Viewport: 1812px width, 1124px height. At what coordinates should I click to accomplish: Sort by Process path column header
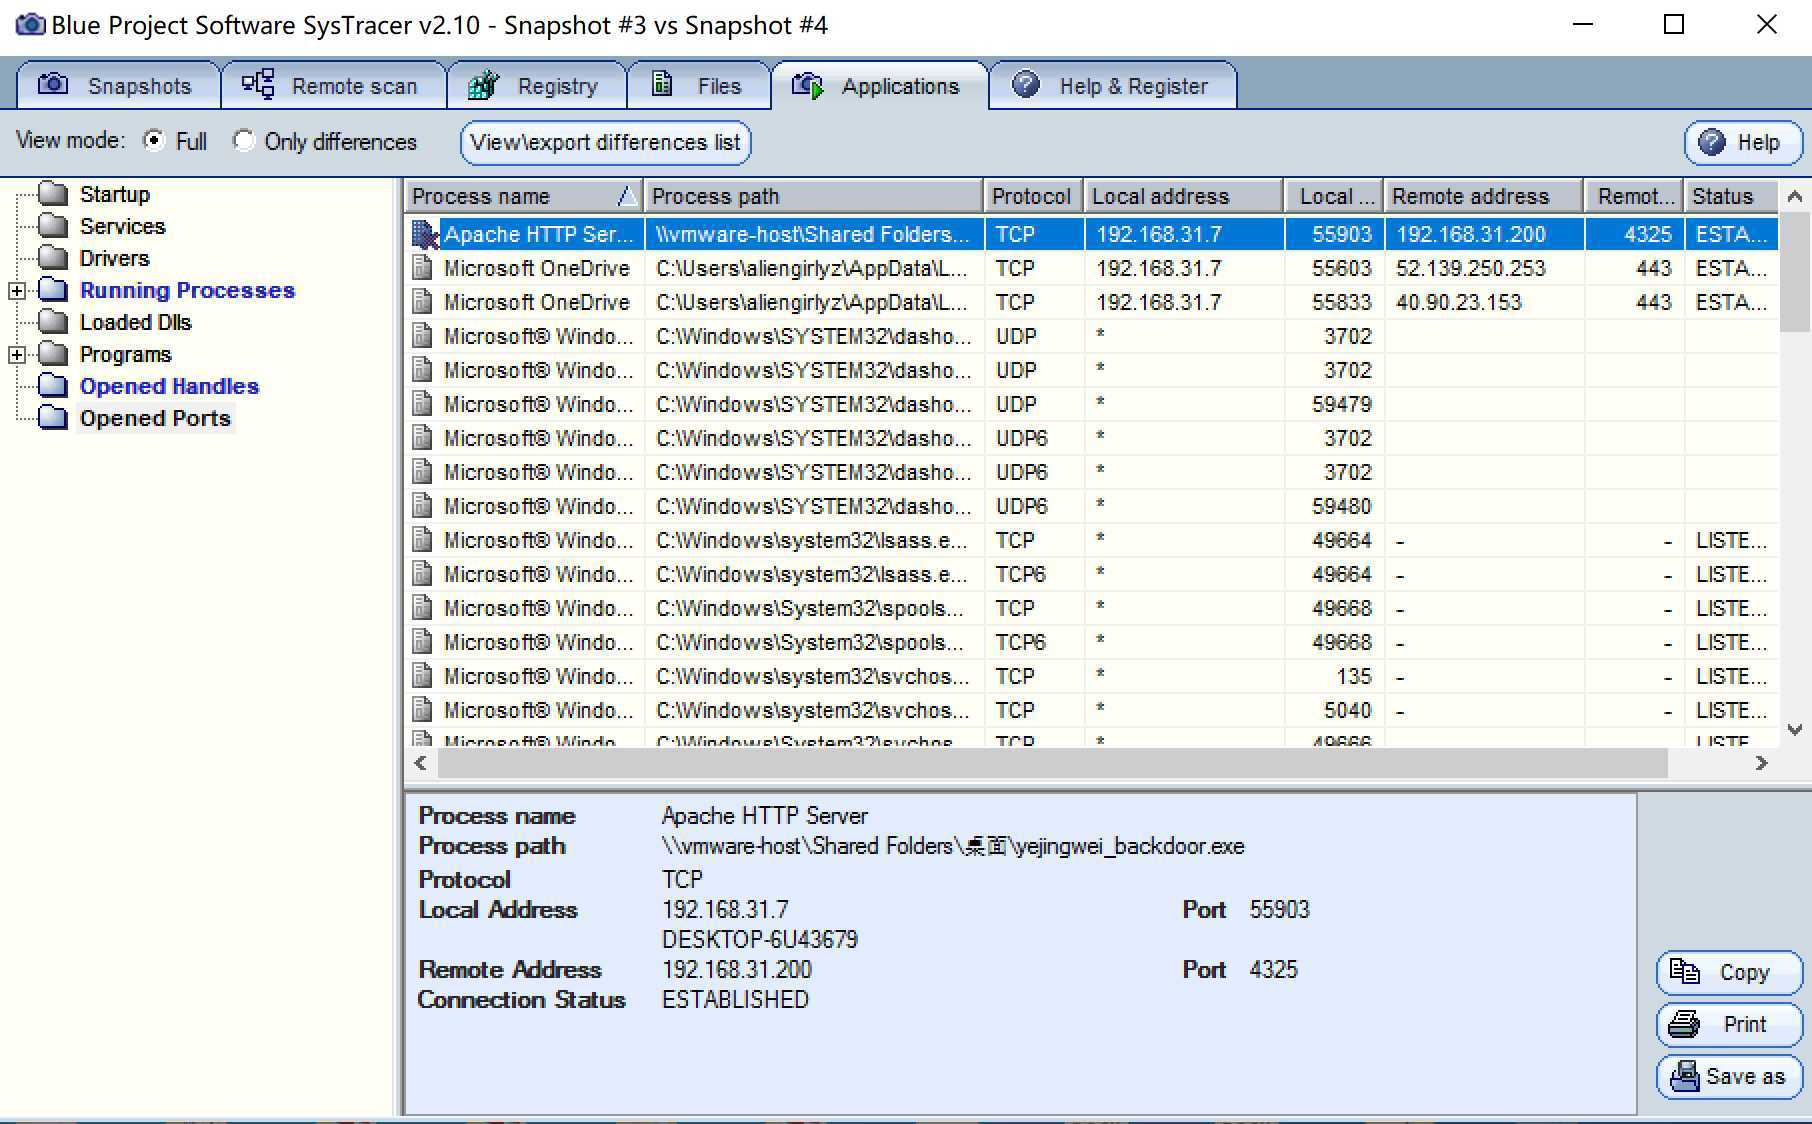click(813, 196)
